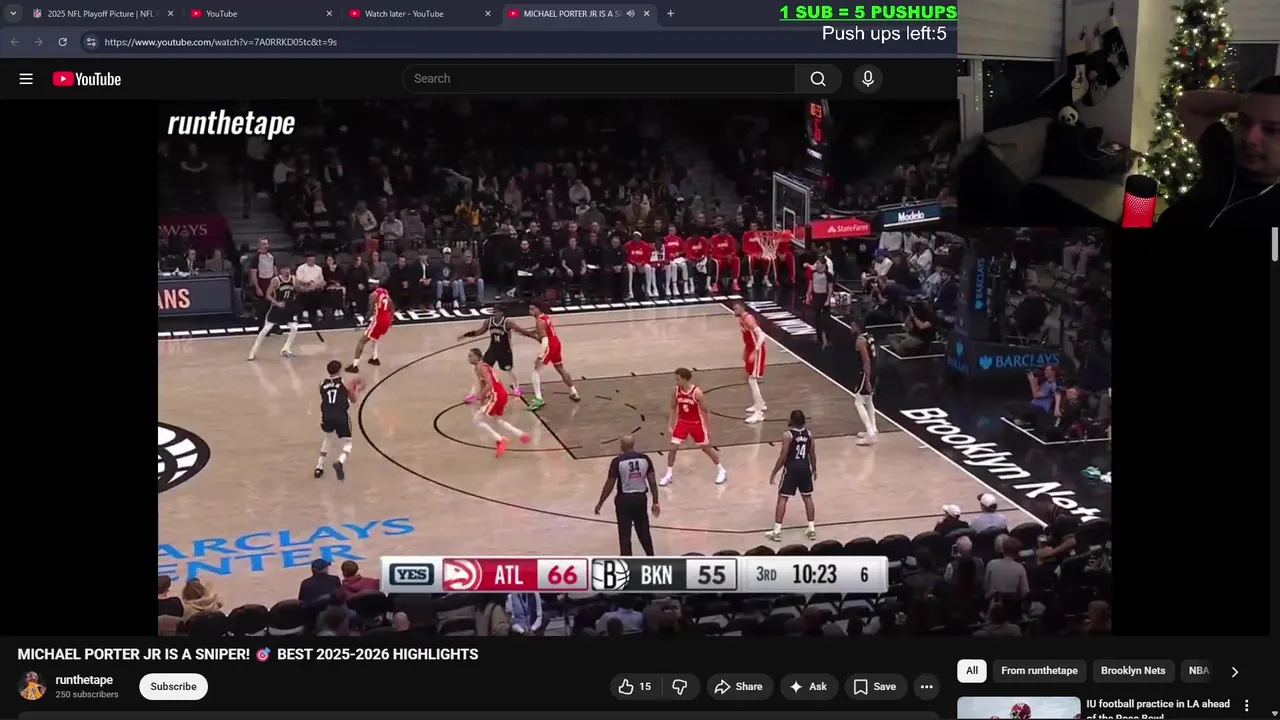1280x720 pixels.
Task: Click the YouTube logo home link
Action: click(87, 79)
